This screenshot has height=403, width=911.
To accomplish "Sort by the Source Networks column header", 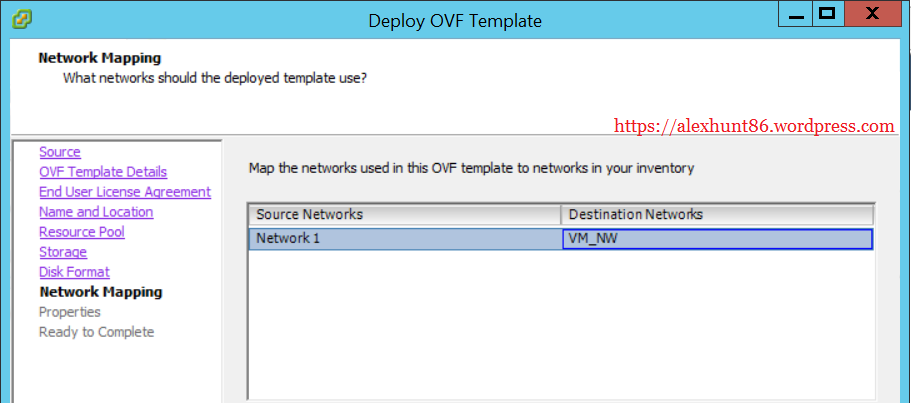I will click(404, 215).
